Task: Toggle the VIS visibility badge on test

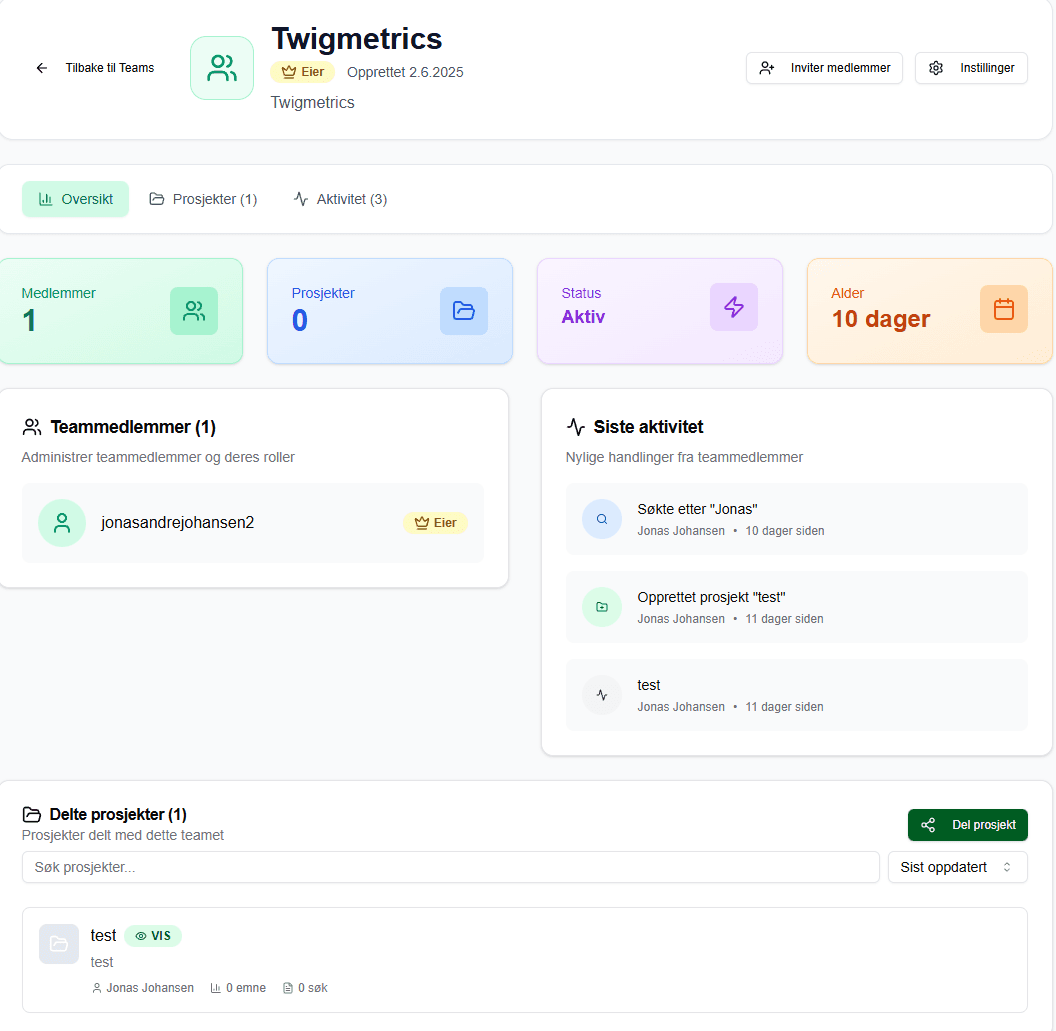Action: 153,936
